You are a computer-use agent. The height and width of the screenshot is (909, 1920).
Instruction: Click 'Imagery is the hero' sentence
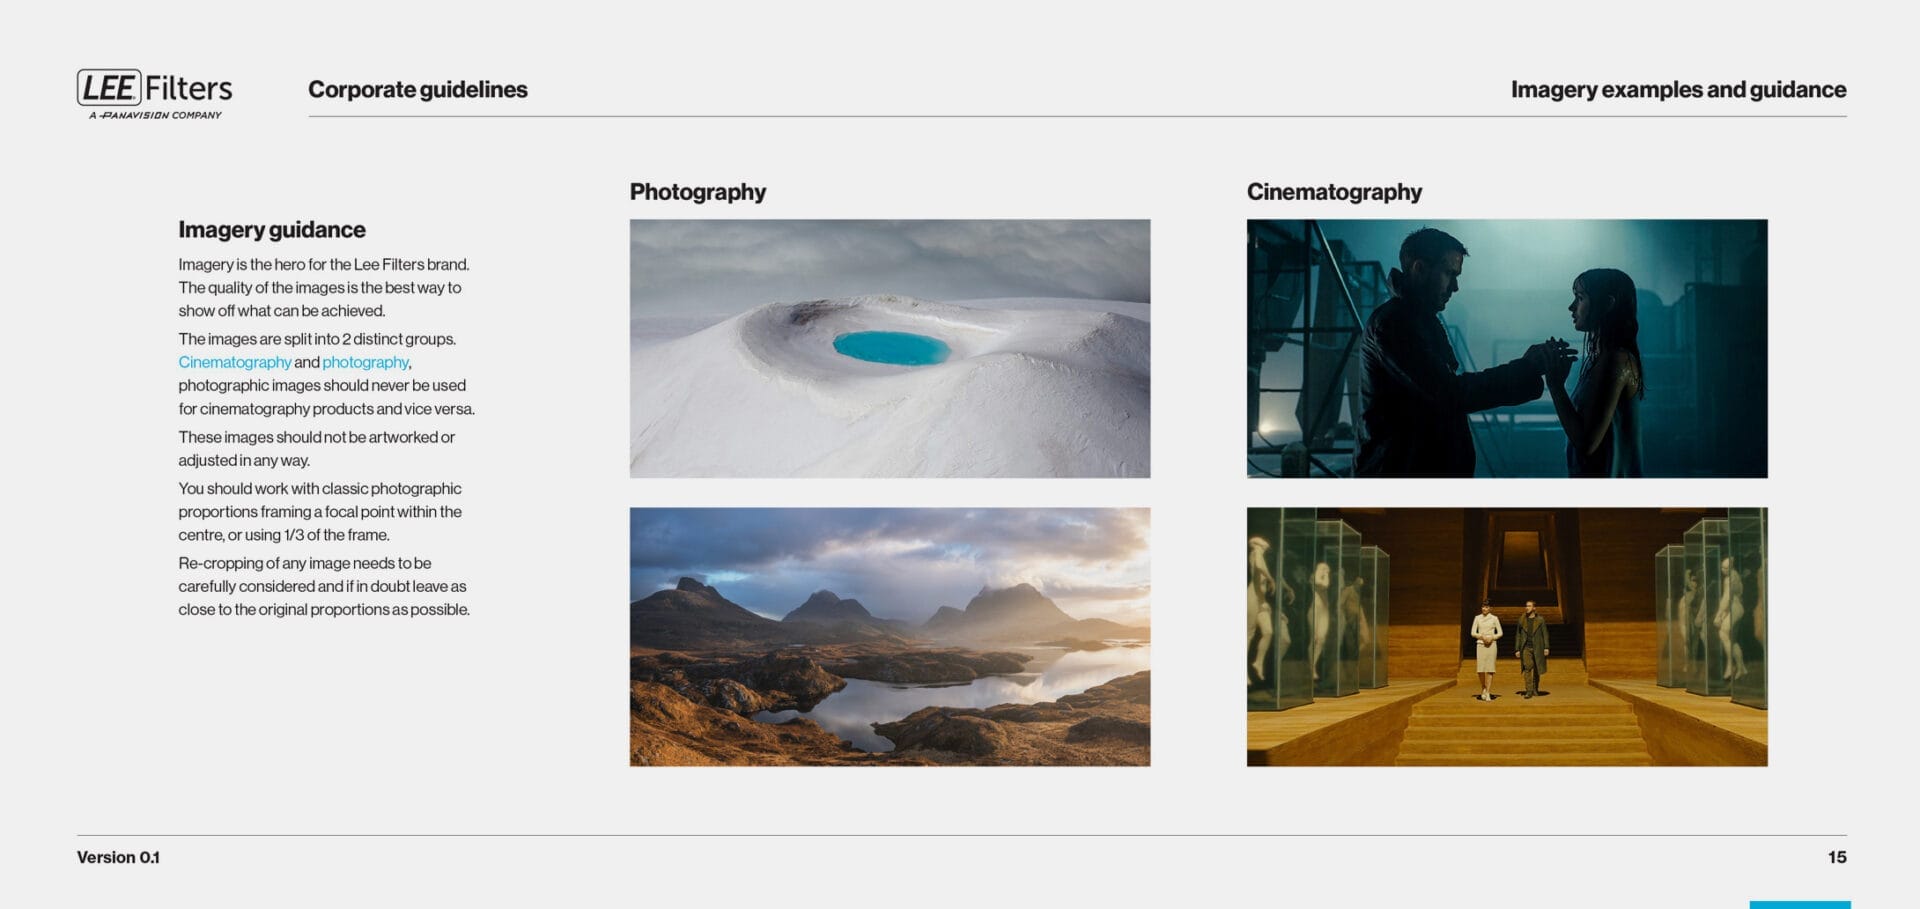(324, 264)
